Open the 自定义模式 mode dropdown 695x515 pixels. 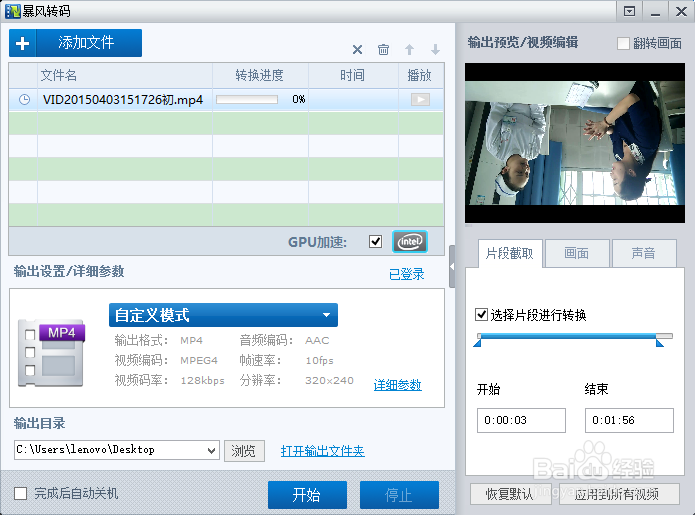[x=223, y=315]
